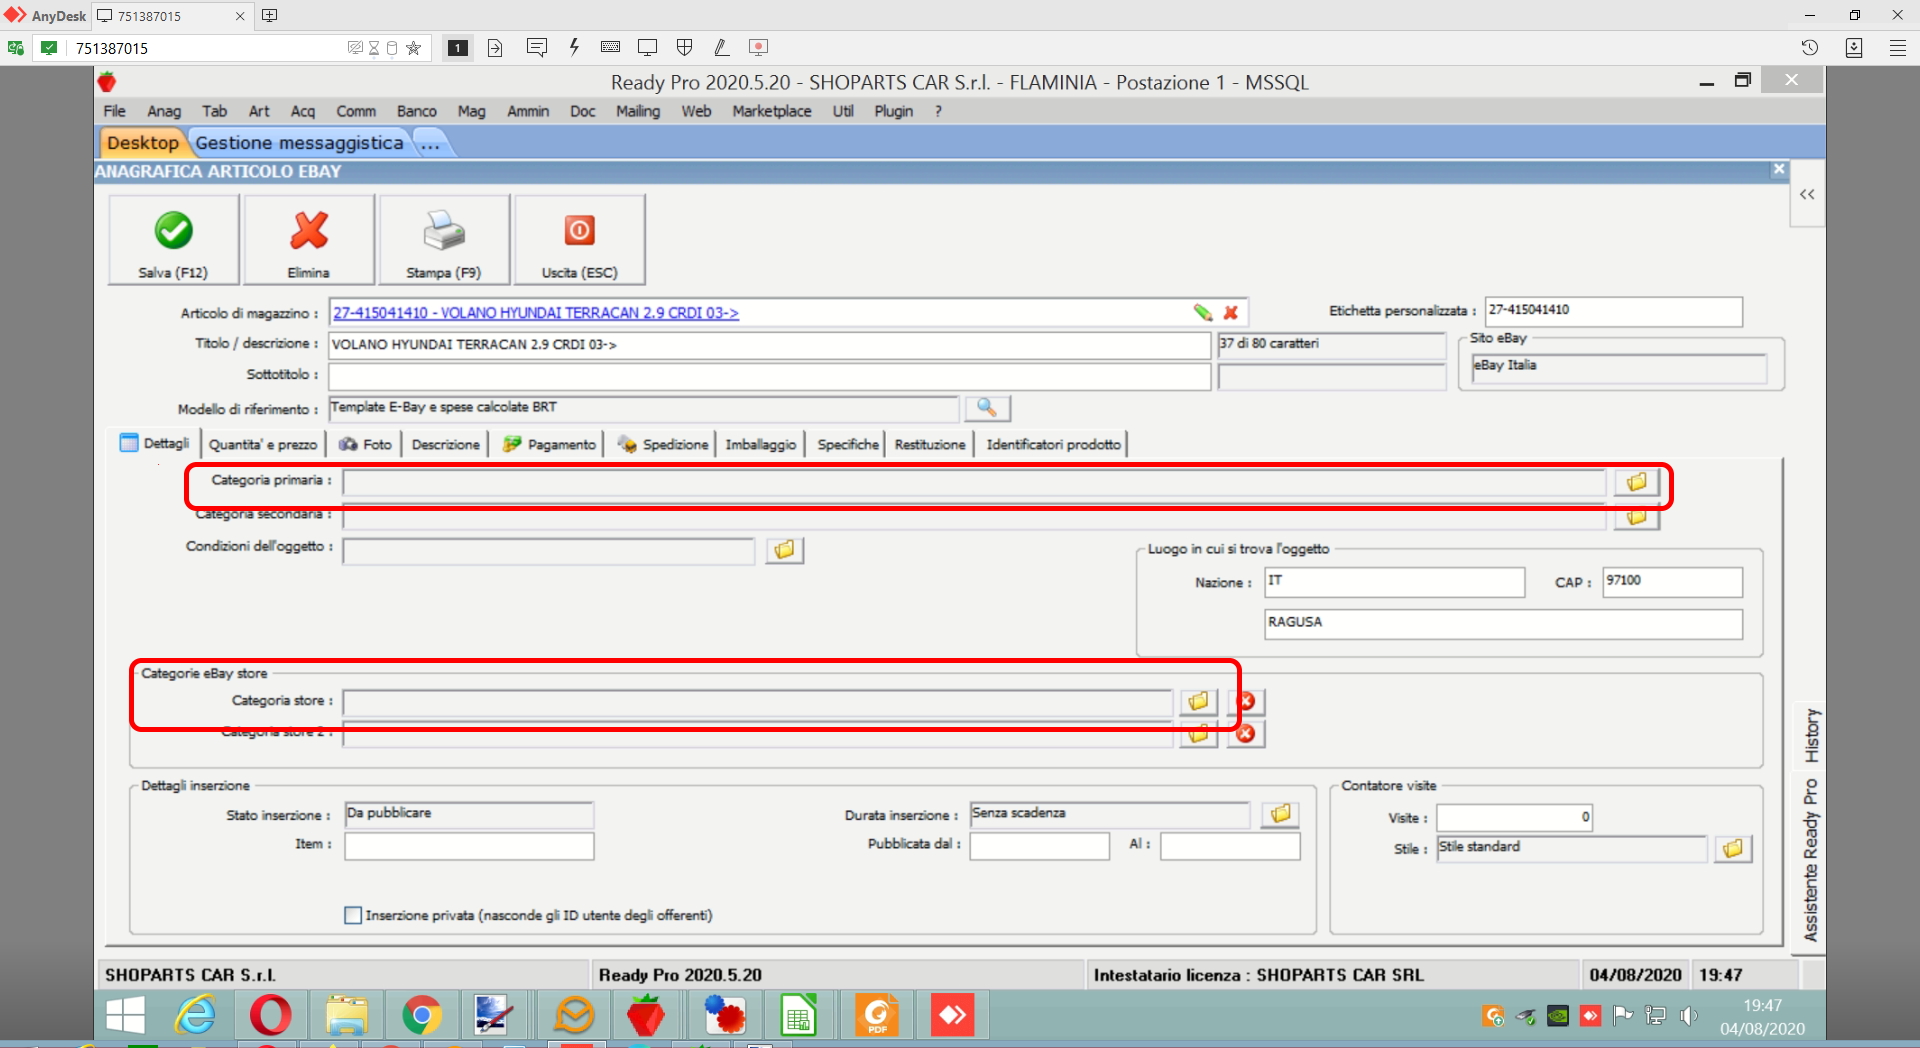Switch to the Imballaggio tab
Image resolution: width=1920 pixels, height=1048 pixels.
(761, 444)
